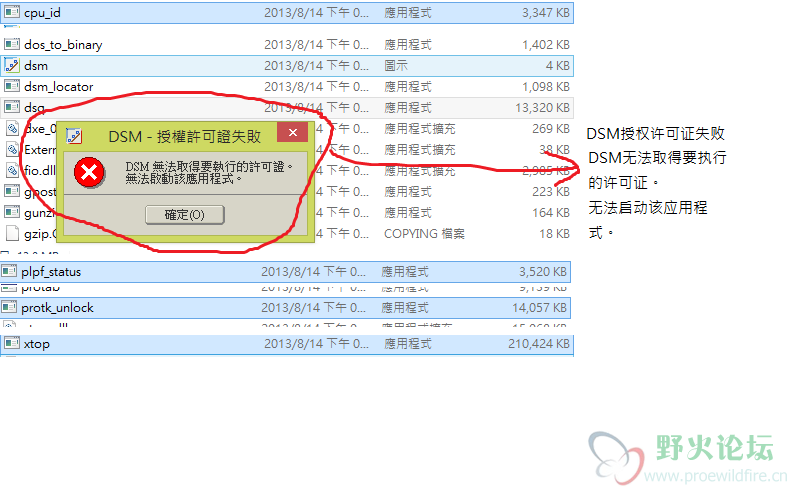Click the 確定(O) button
This screenshot has height=494, width=797.
pos(185,214)
